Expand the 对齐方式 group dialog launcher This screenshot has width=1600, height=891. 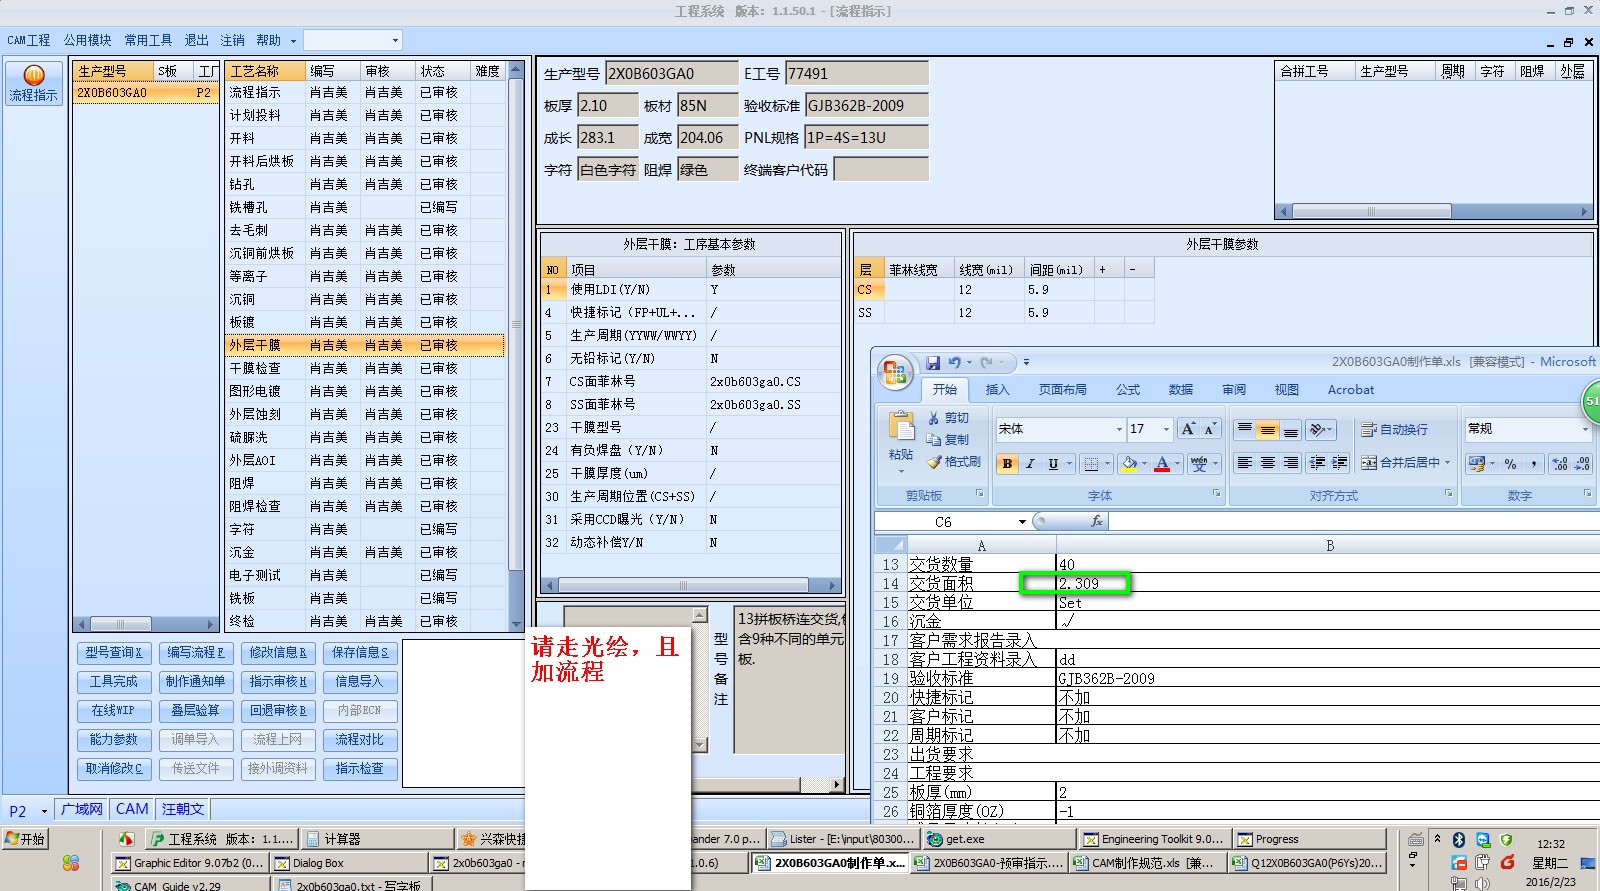point(1449,494)
